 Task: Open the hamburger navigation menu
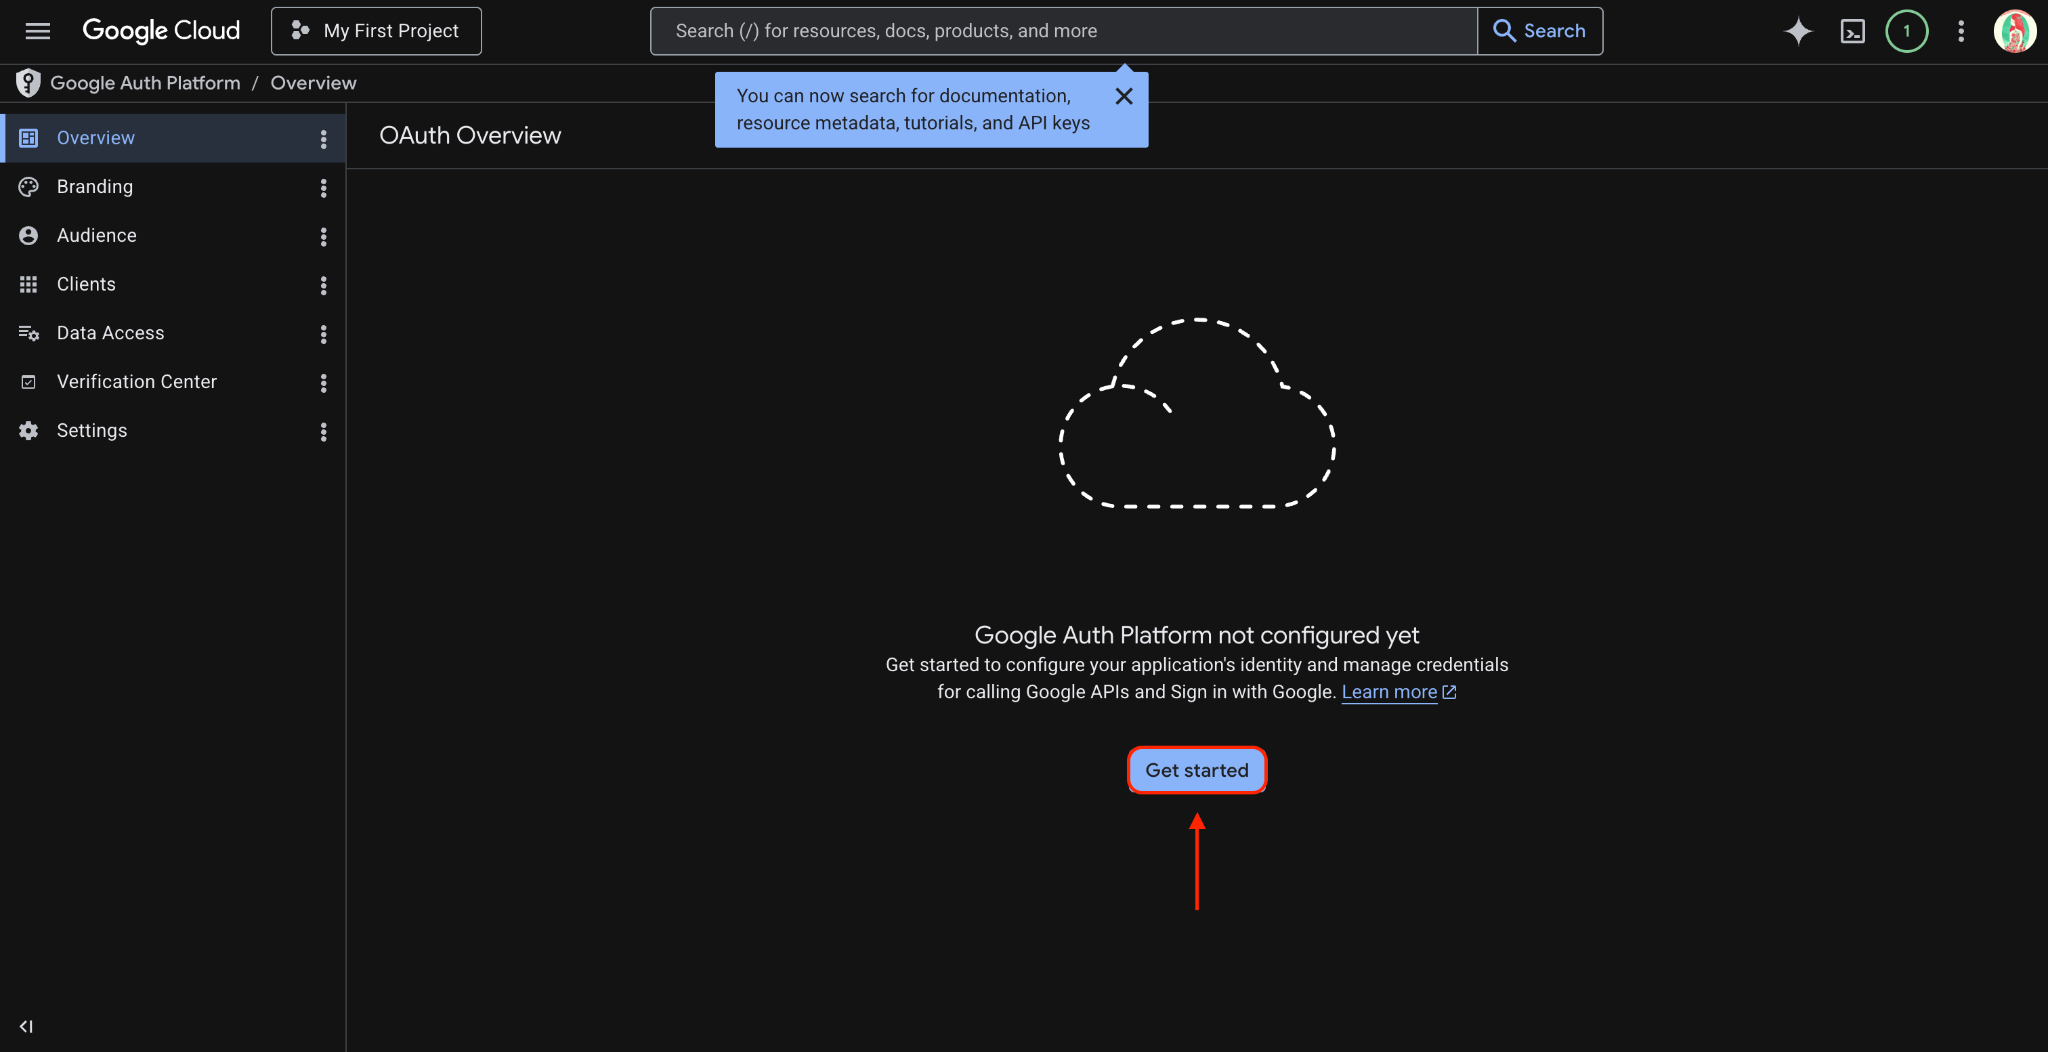coord(38,31)
